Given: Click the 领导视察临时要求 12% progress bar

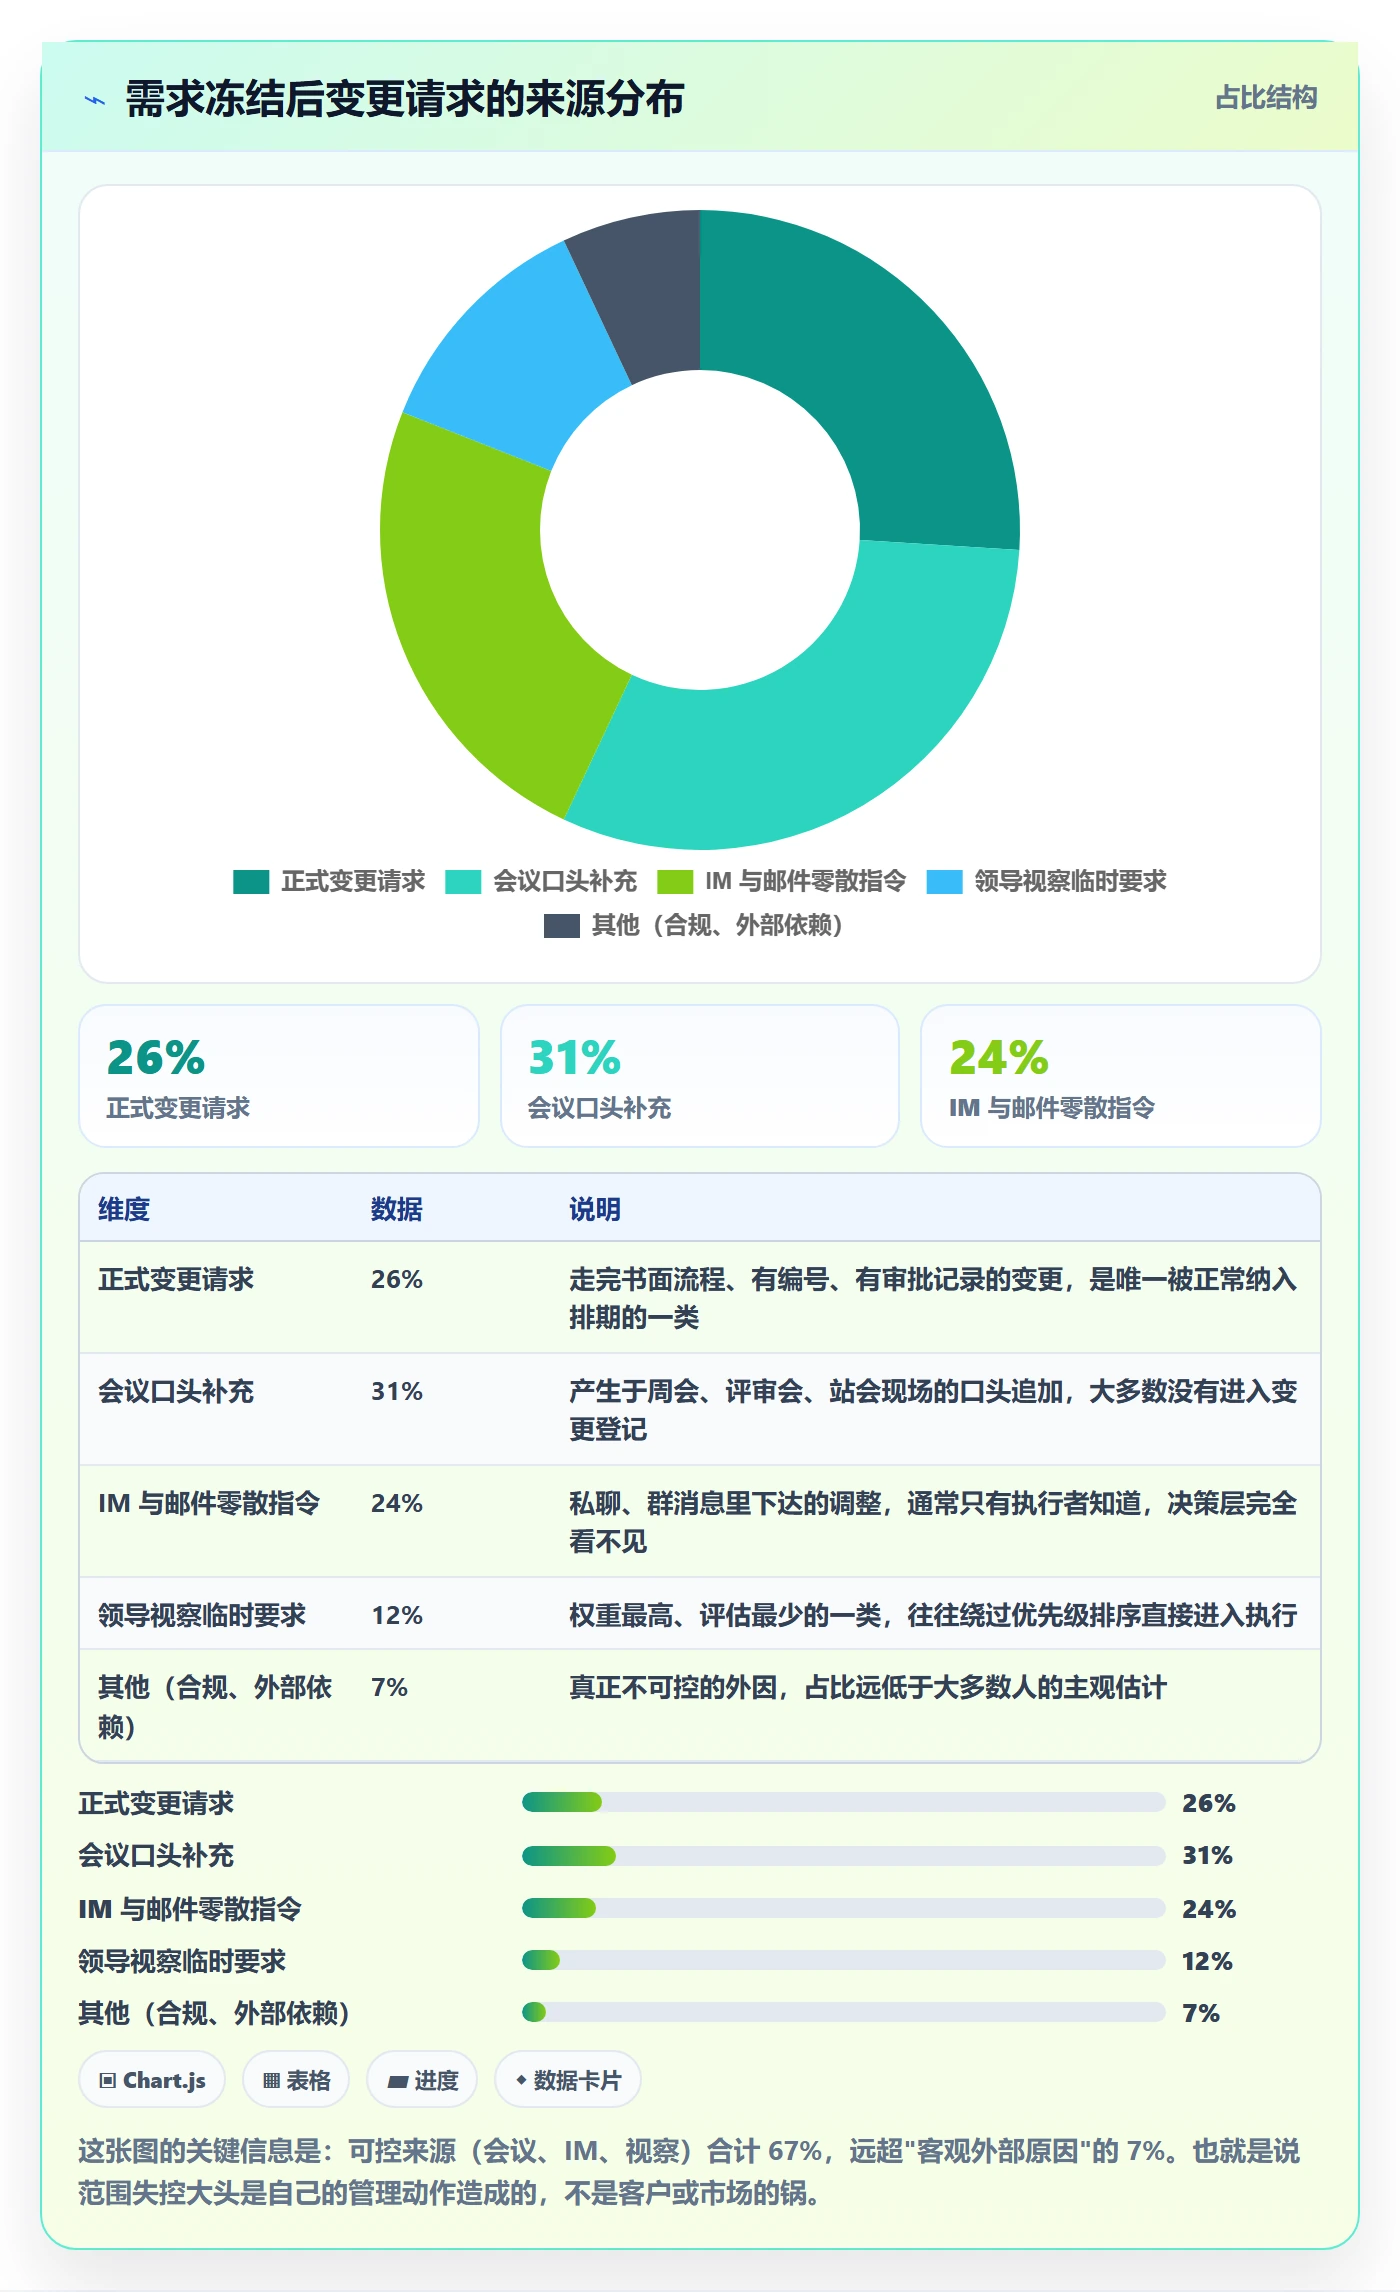Looking at the screenshot, I should (x=843, y=1960).
